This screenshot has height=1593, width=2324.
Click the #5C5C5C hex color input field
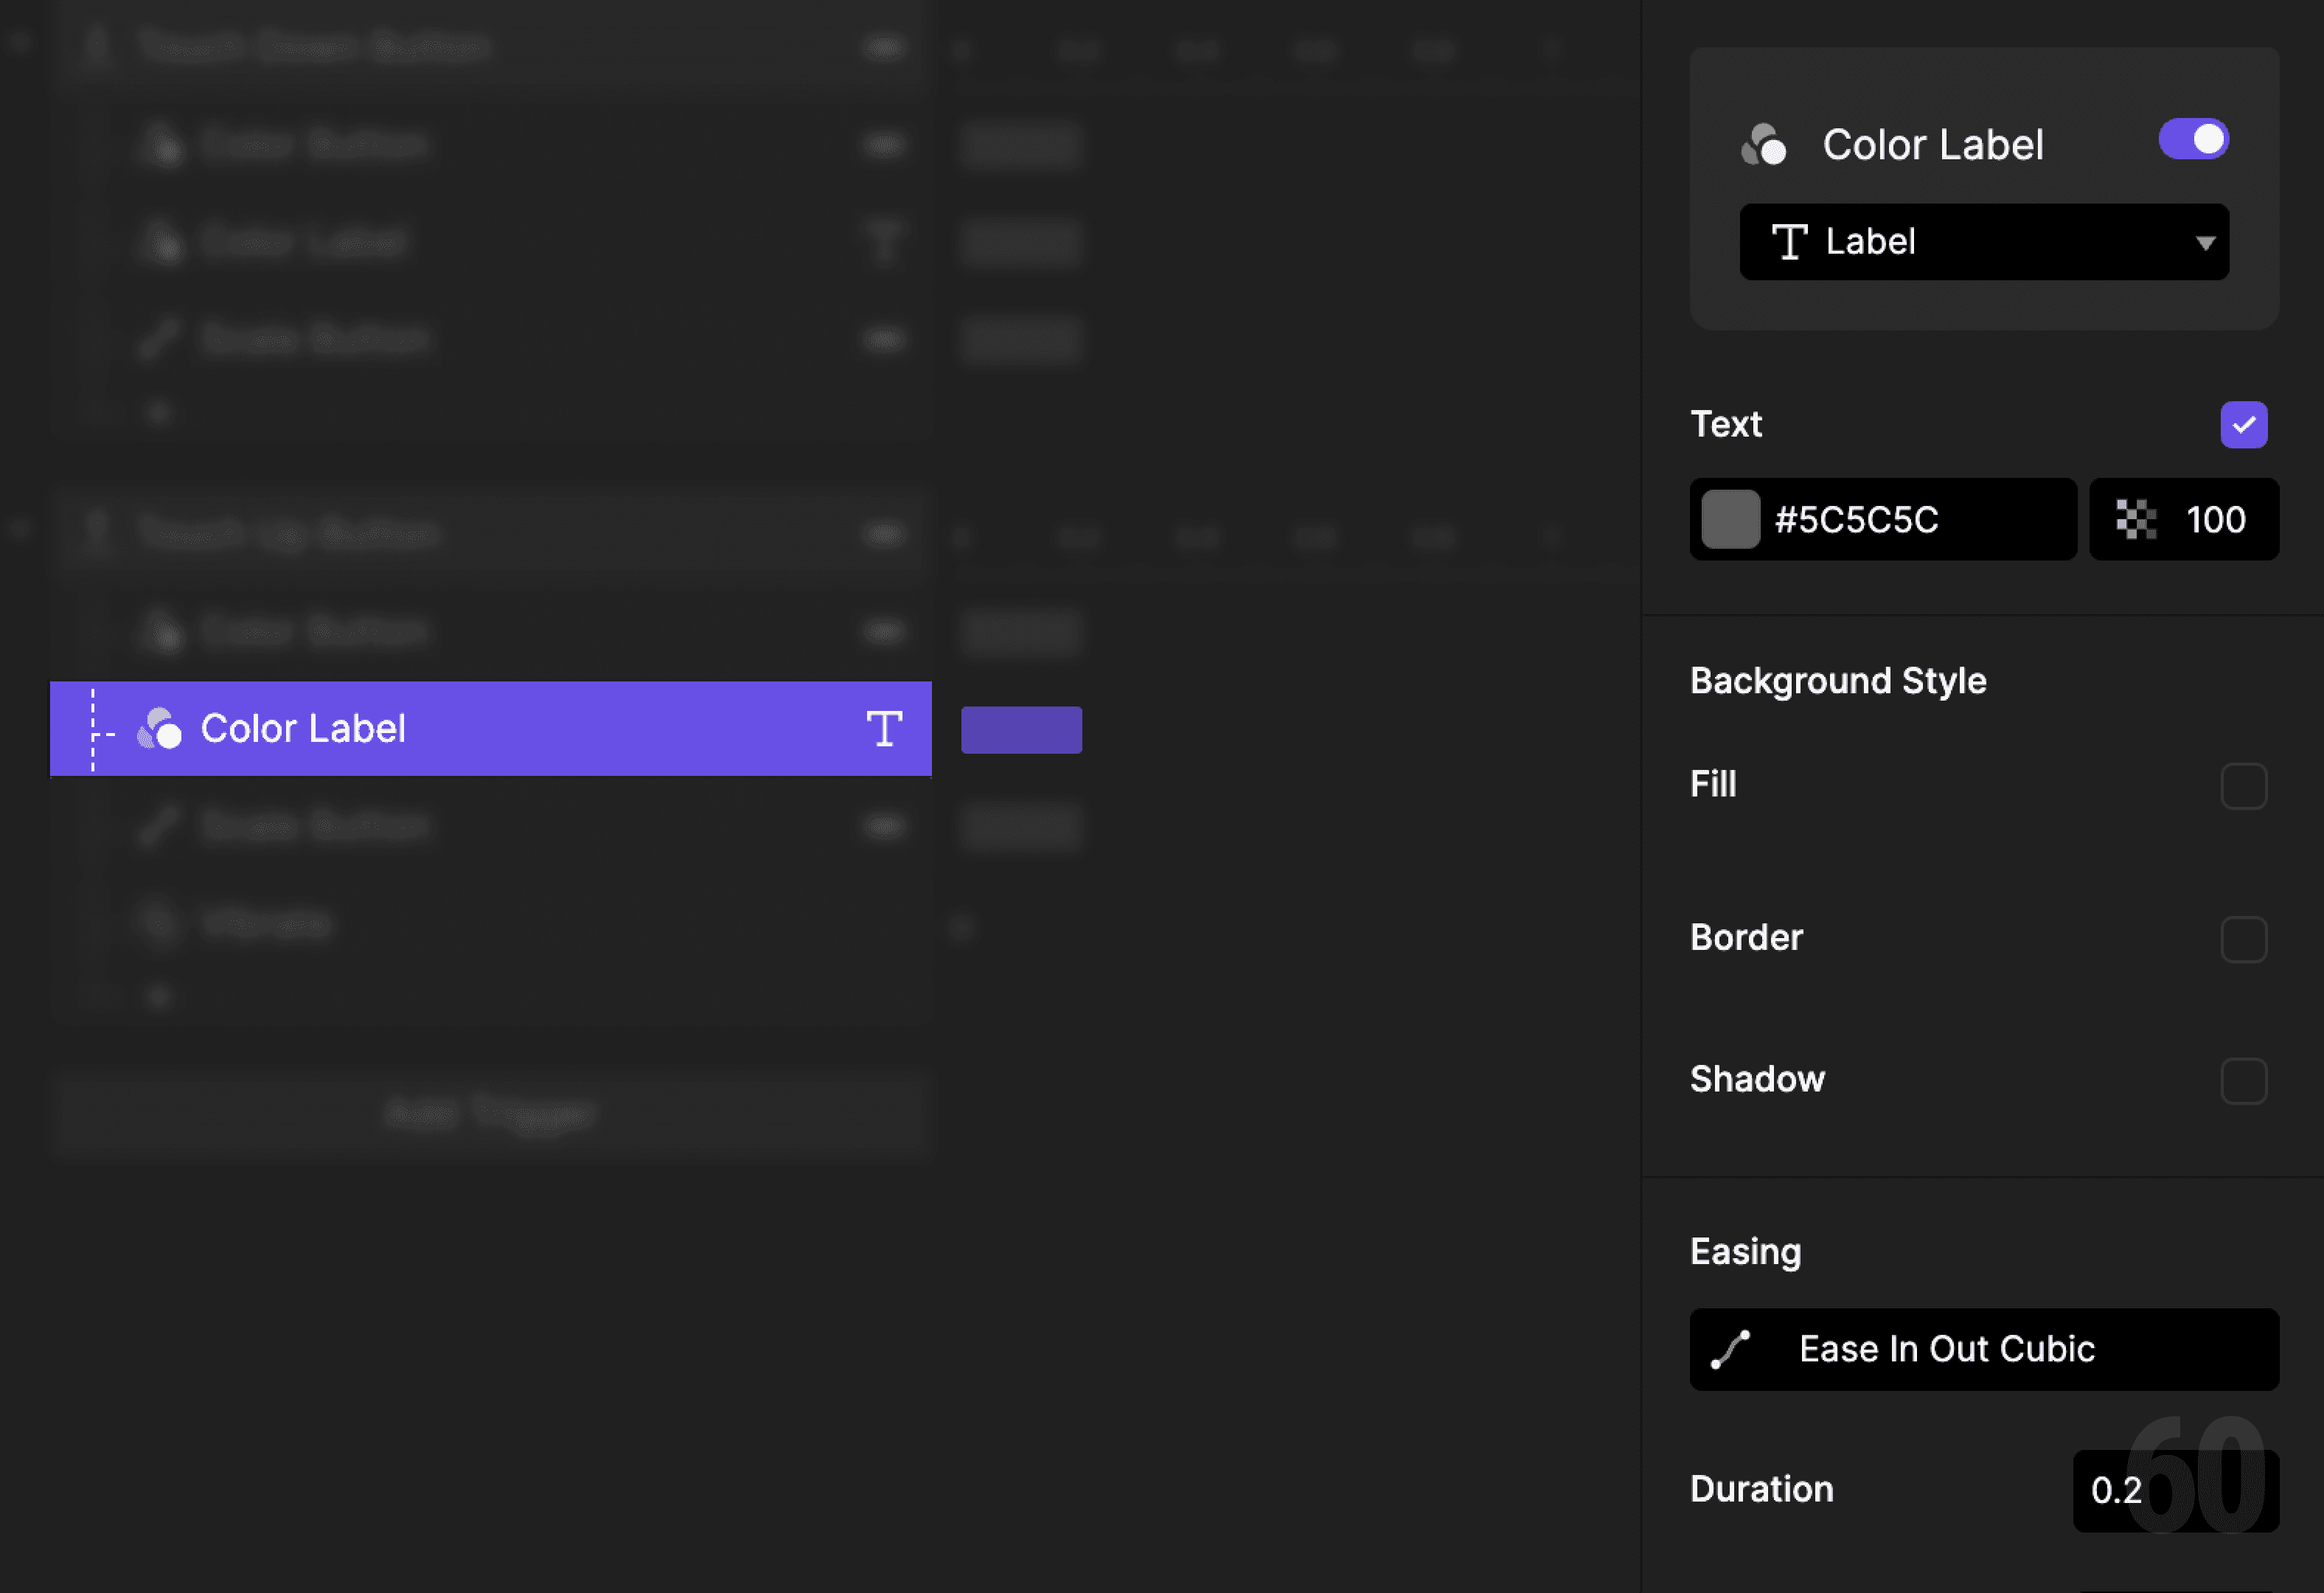tap(1880, 519)
